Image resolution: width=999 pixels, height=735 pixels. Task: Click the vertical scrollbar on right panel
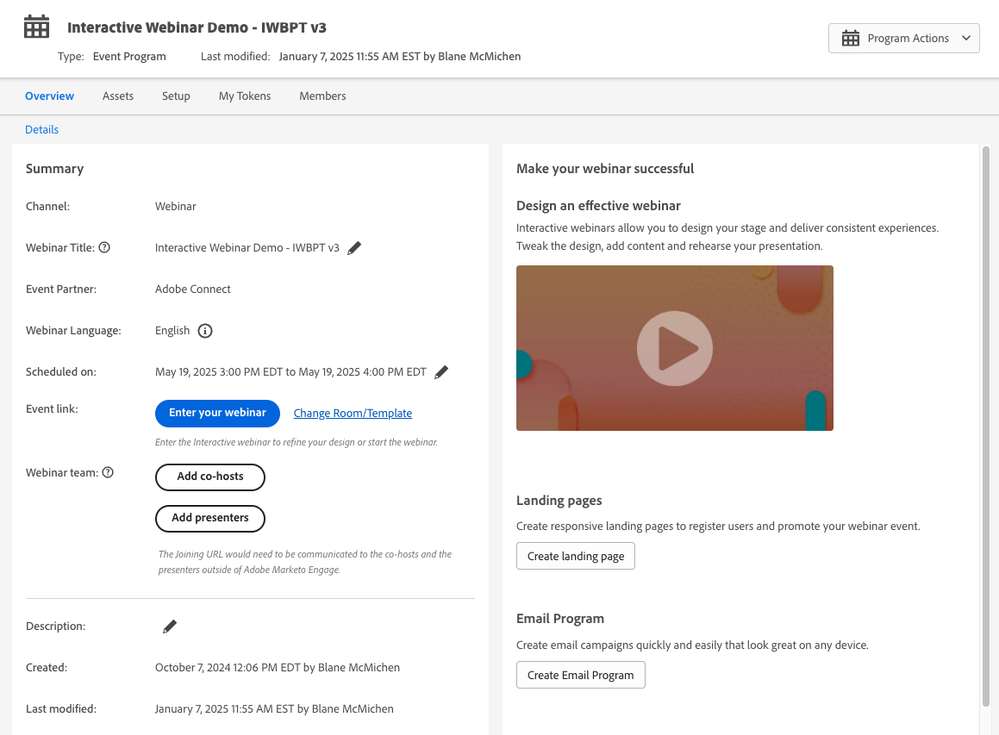(x=986, y=427)
